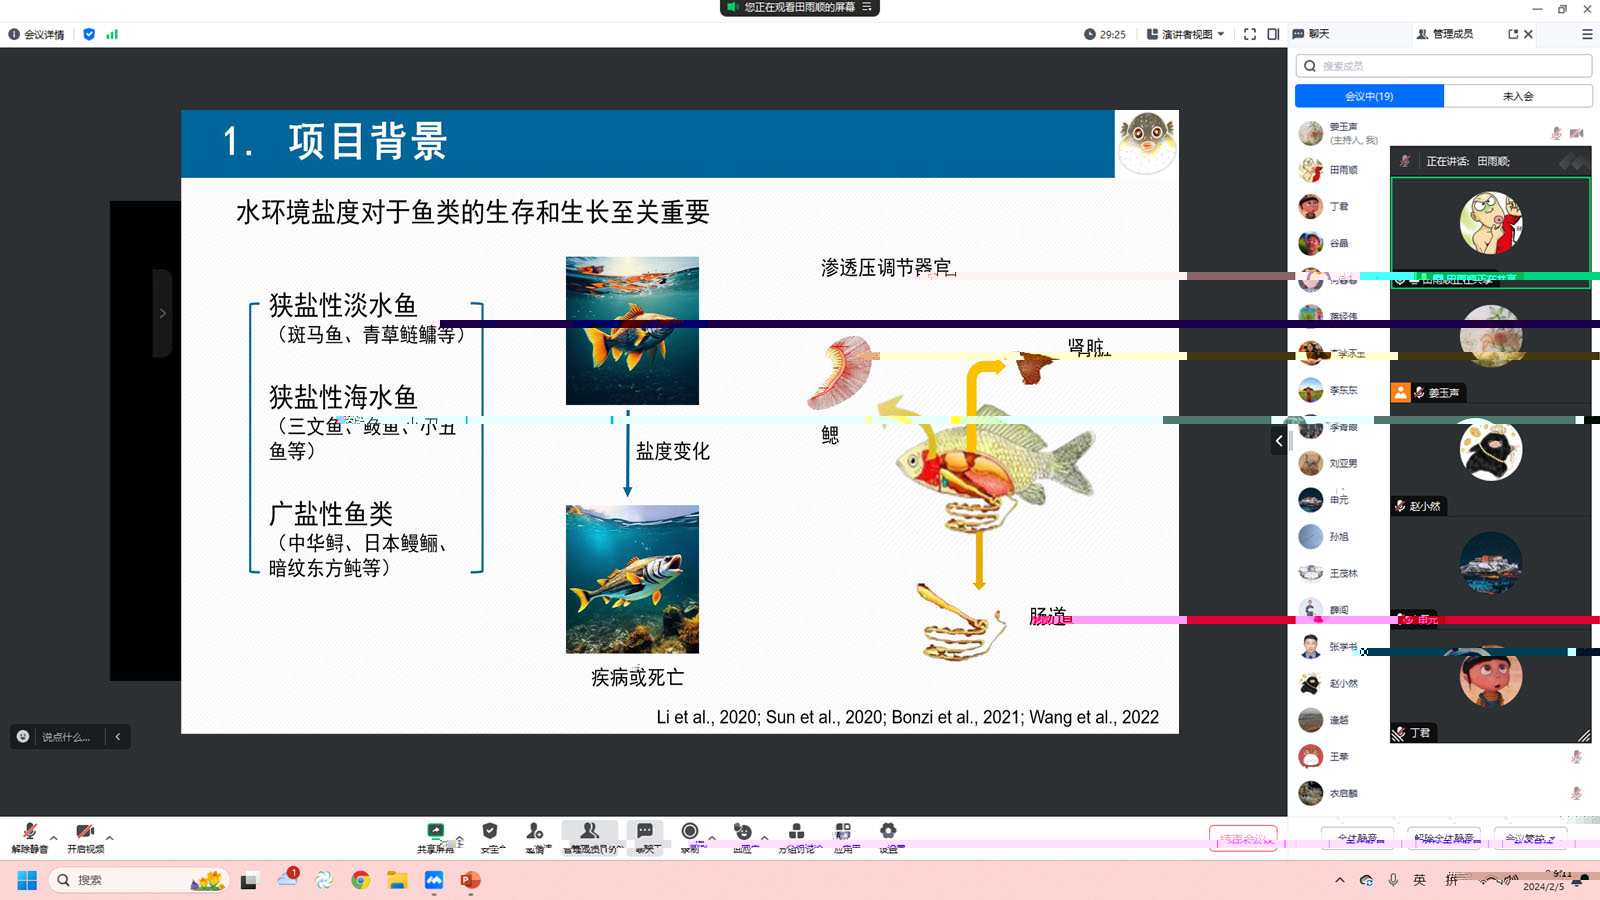Select member 李东东 in list
The height and width of the screenshot is (900, 1600).
click(1342, 390)
